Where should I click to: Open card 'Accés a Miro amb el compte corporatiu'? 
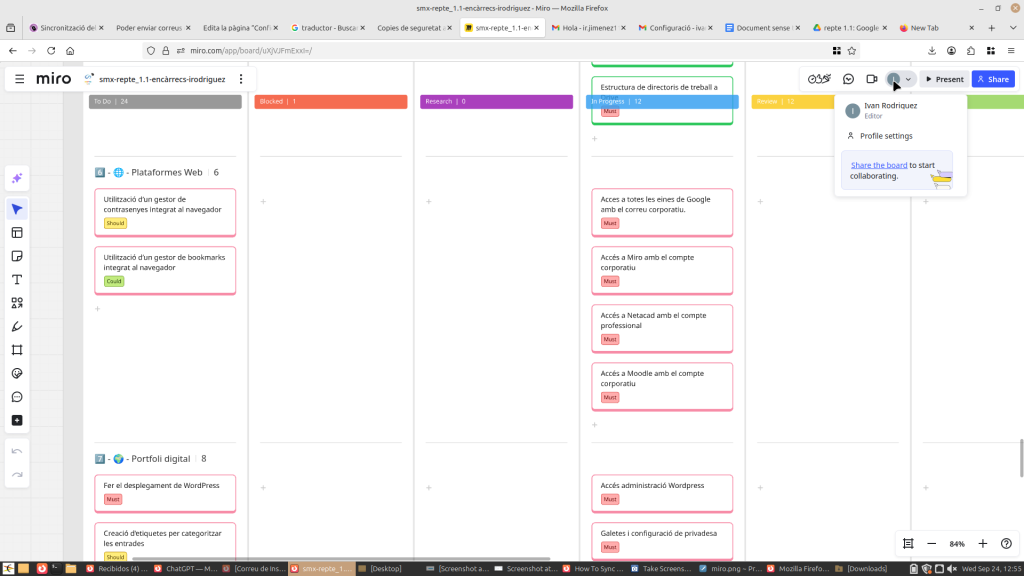tap(662, 270)
